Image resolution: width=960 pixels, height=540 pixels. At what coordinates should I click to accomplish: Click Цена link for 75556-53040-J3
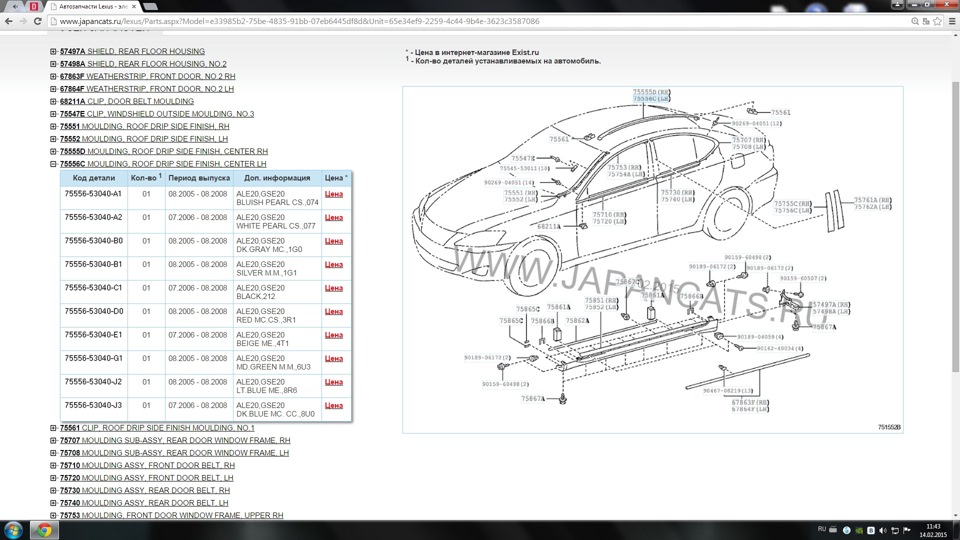334,405
